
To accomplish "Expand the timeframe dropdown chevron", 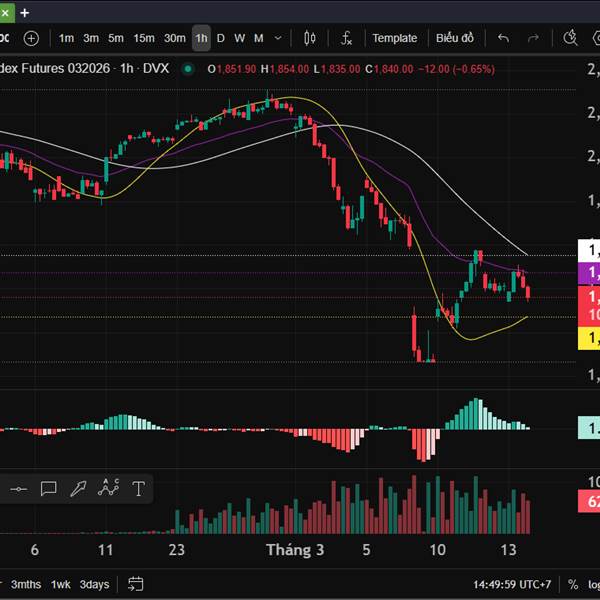I will [x=278, y=38].
